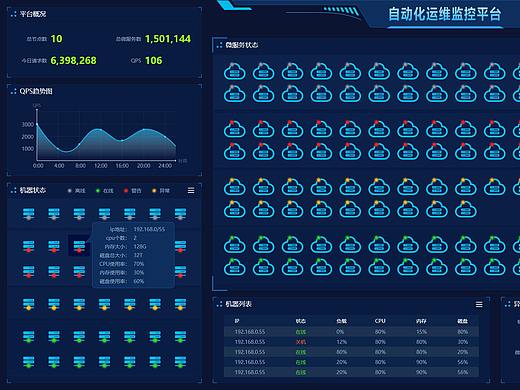Click first green cloud icon in upper green row
The image size is (520, 390).
(x=235, y=244)
